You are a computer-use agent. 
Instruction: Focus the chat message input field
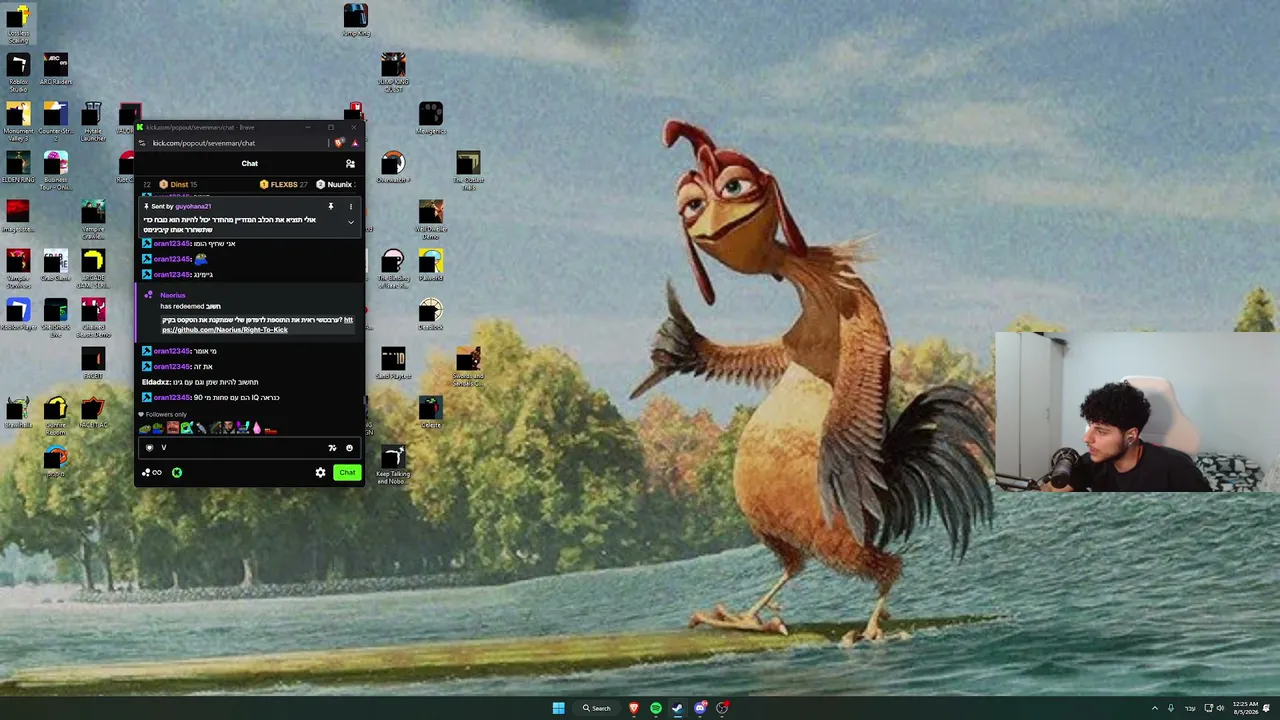click(x=250, y=448)
